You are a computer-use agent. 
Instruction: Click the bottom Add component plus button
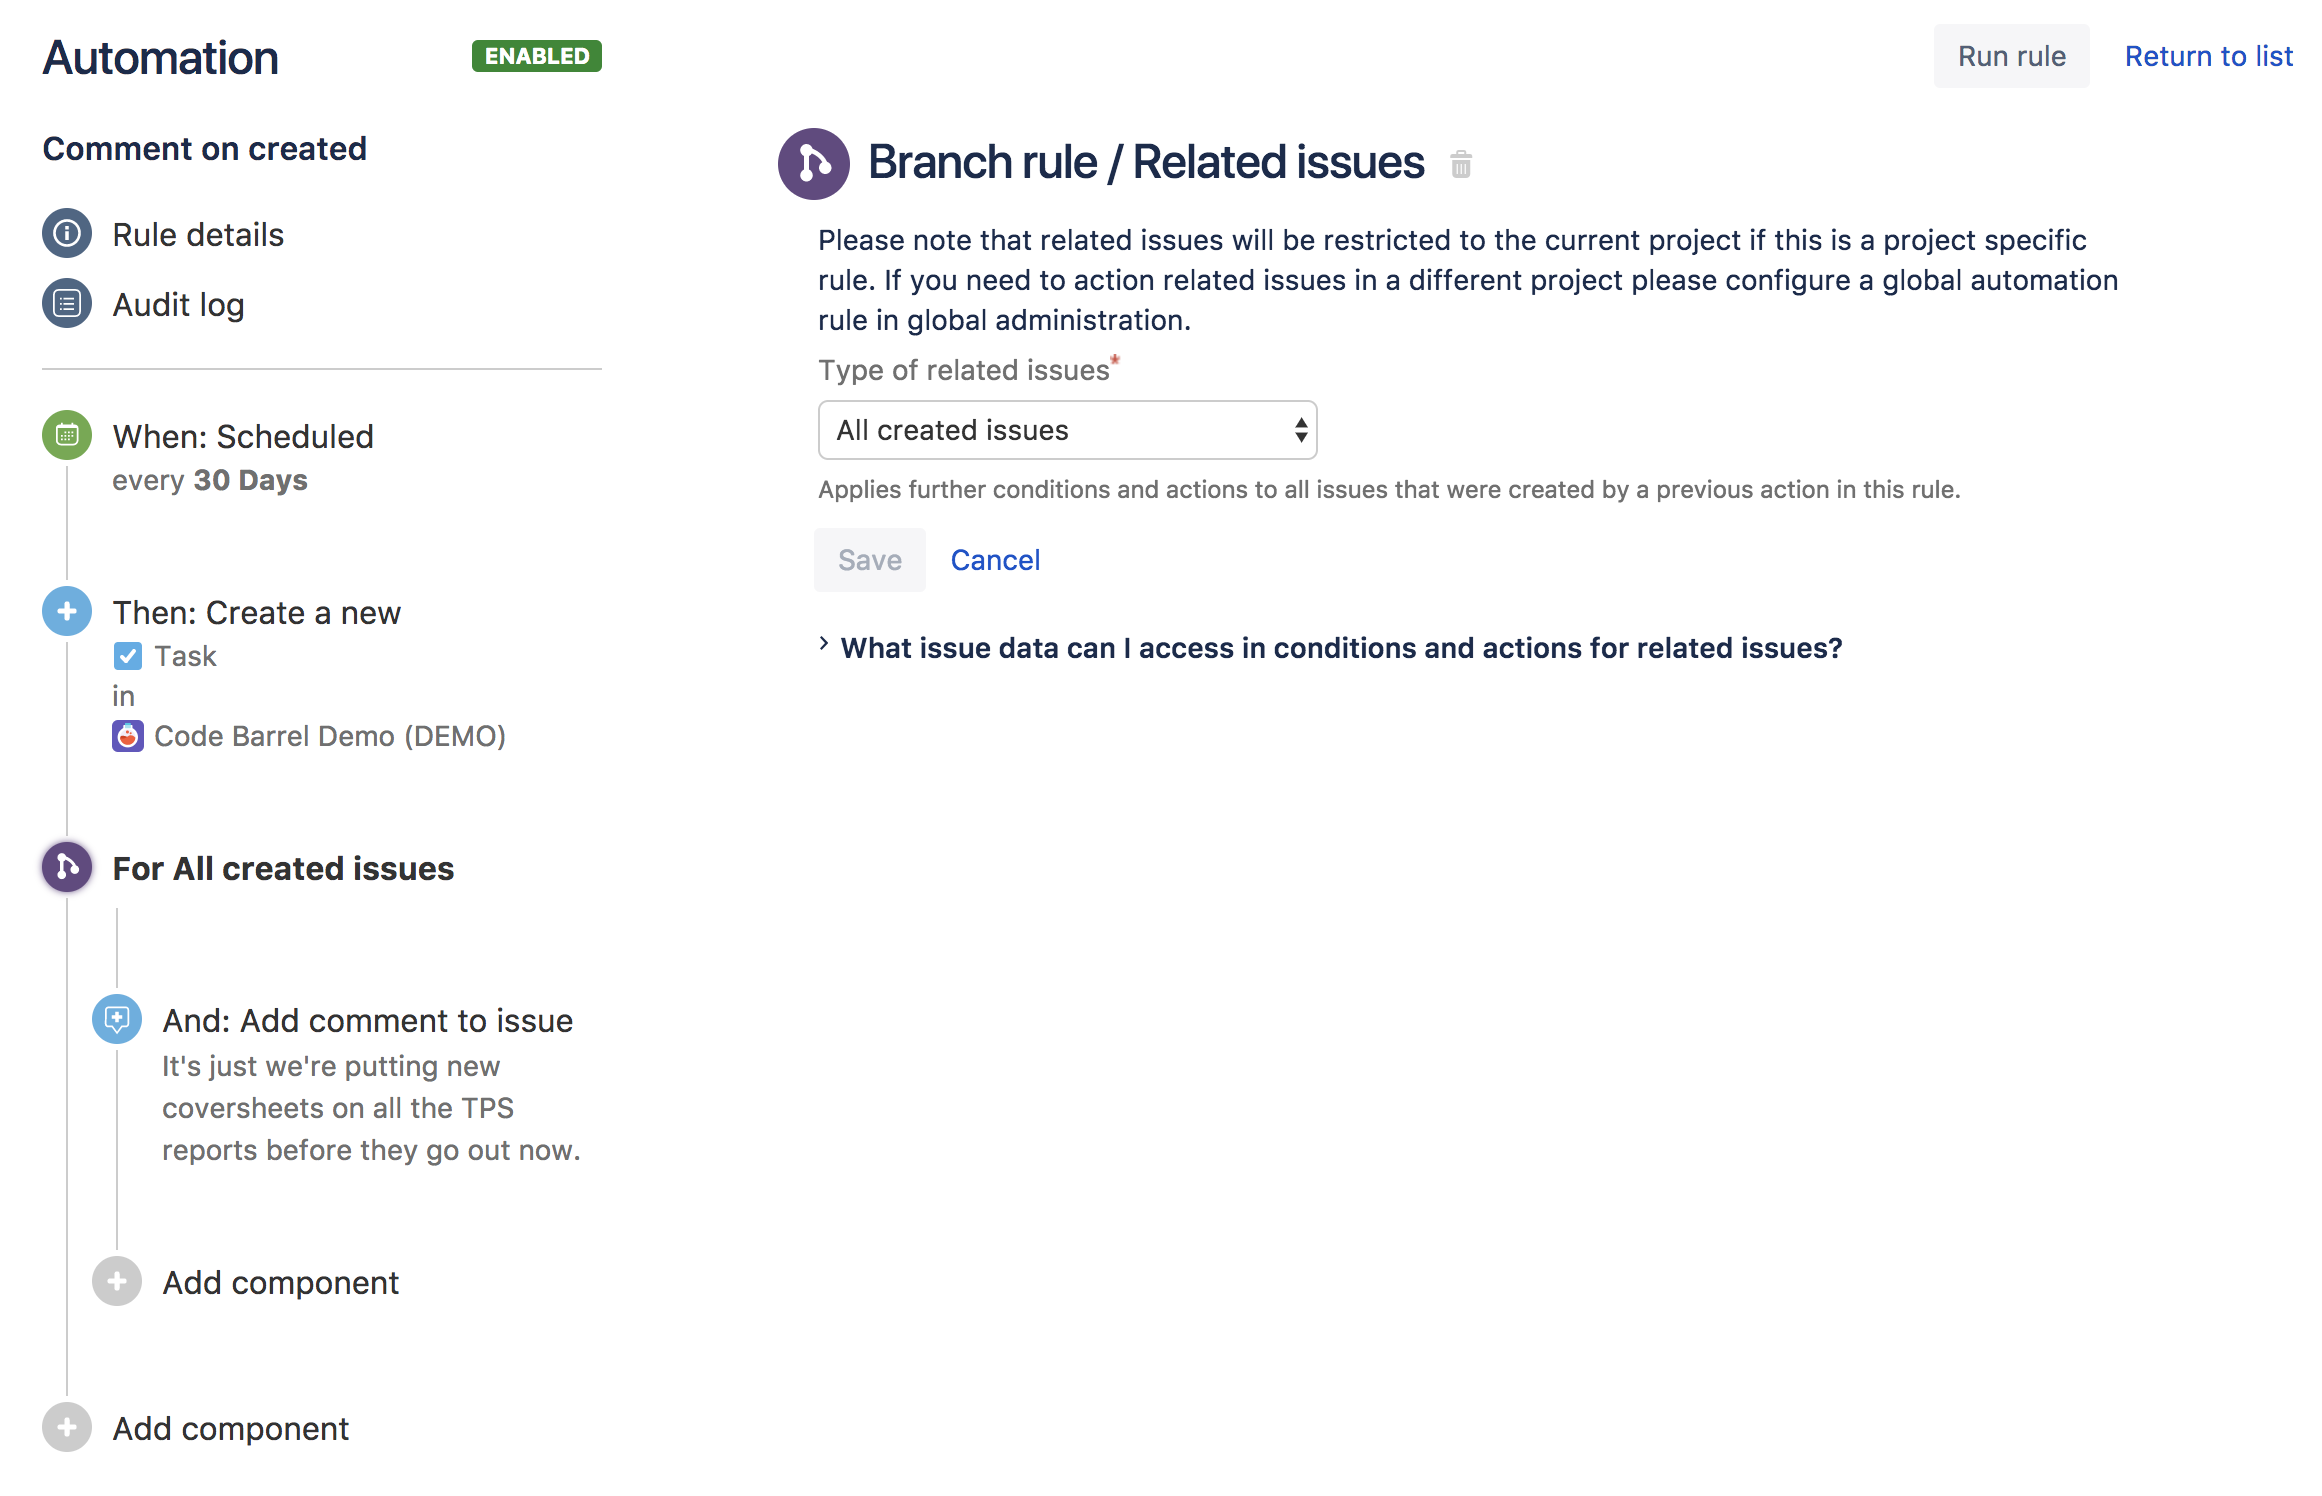(67, 1427)
